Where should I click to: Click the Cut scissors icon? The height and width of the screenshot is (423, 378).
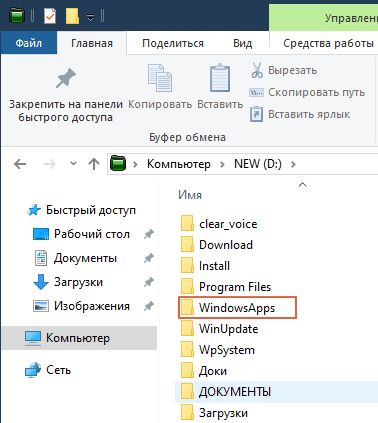[x=257, y=70]
